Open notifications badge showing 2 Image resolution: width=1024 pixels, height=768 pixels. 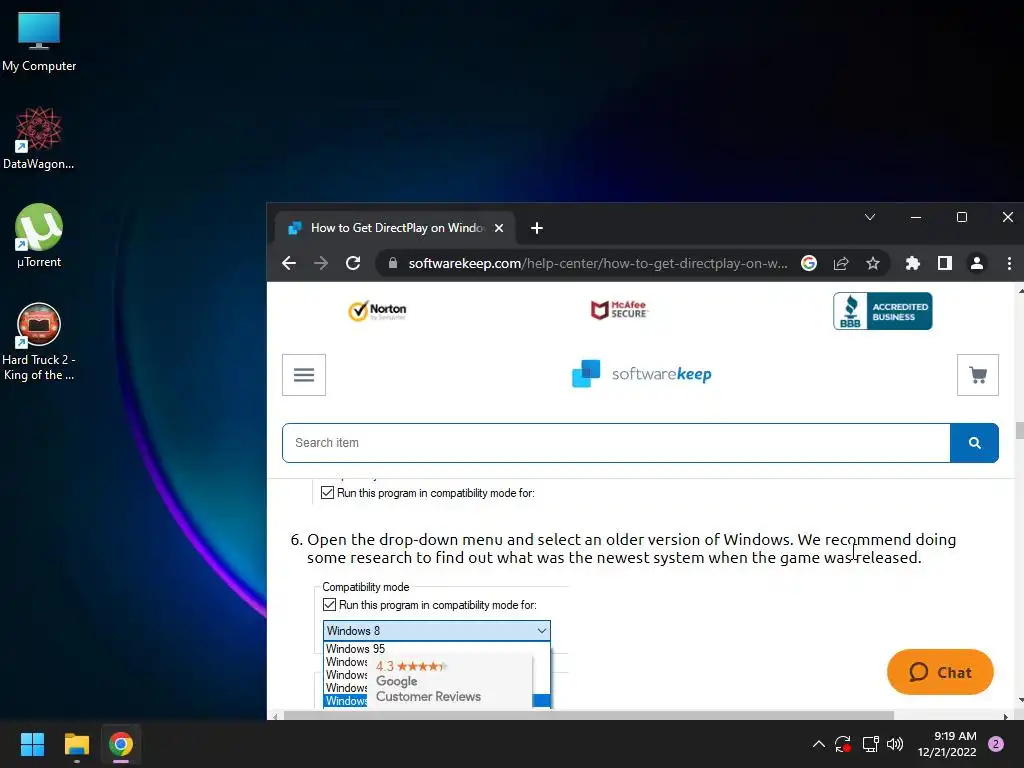point(996,744)
